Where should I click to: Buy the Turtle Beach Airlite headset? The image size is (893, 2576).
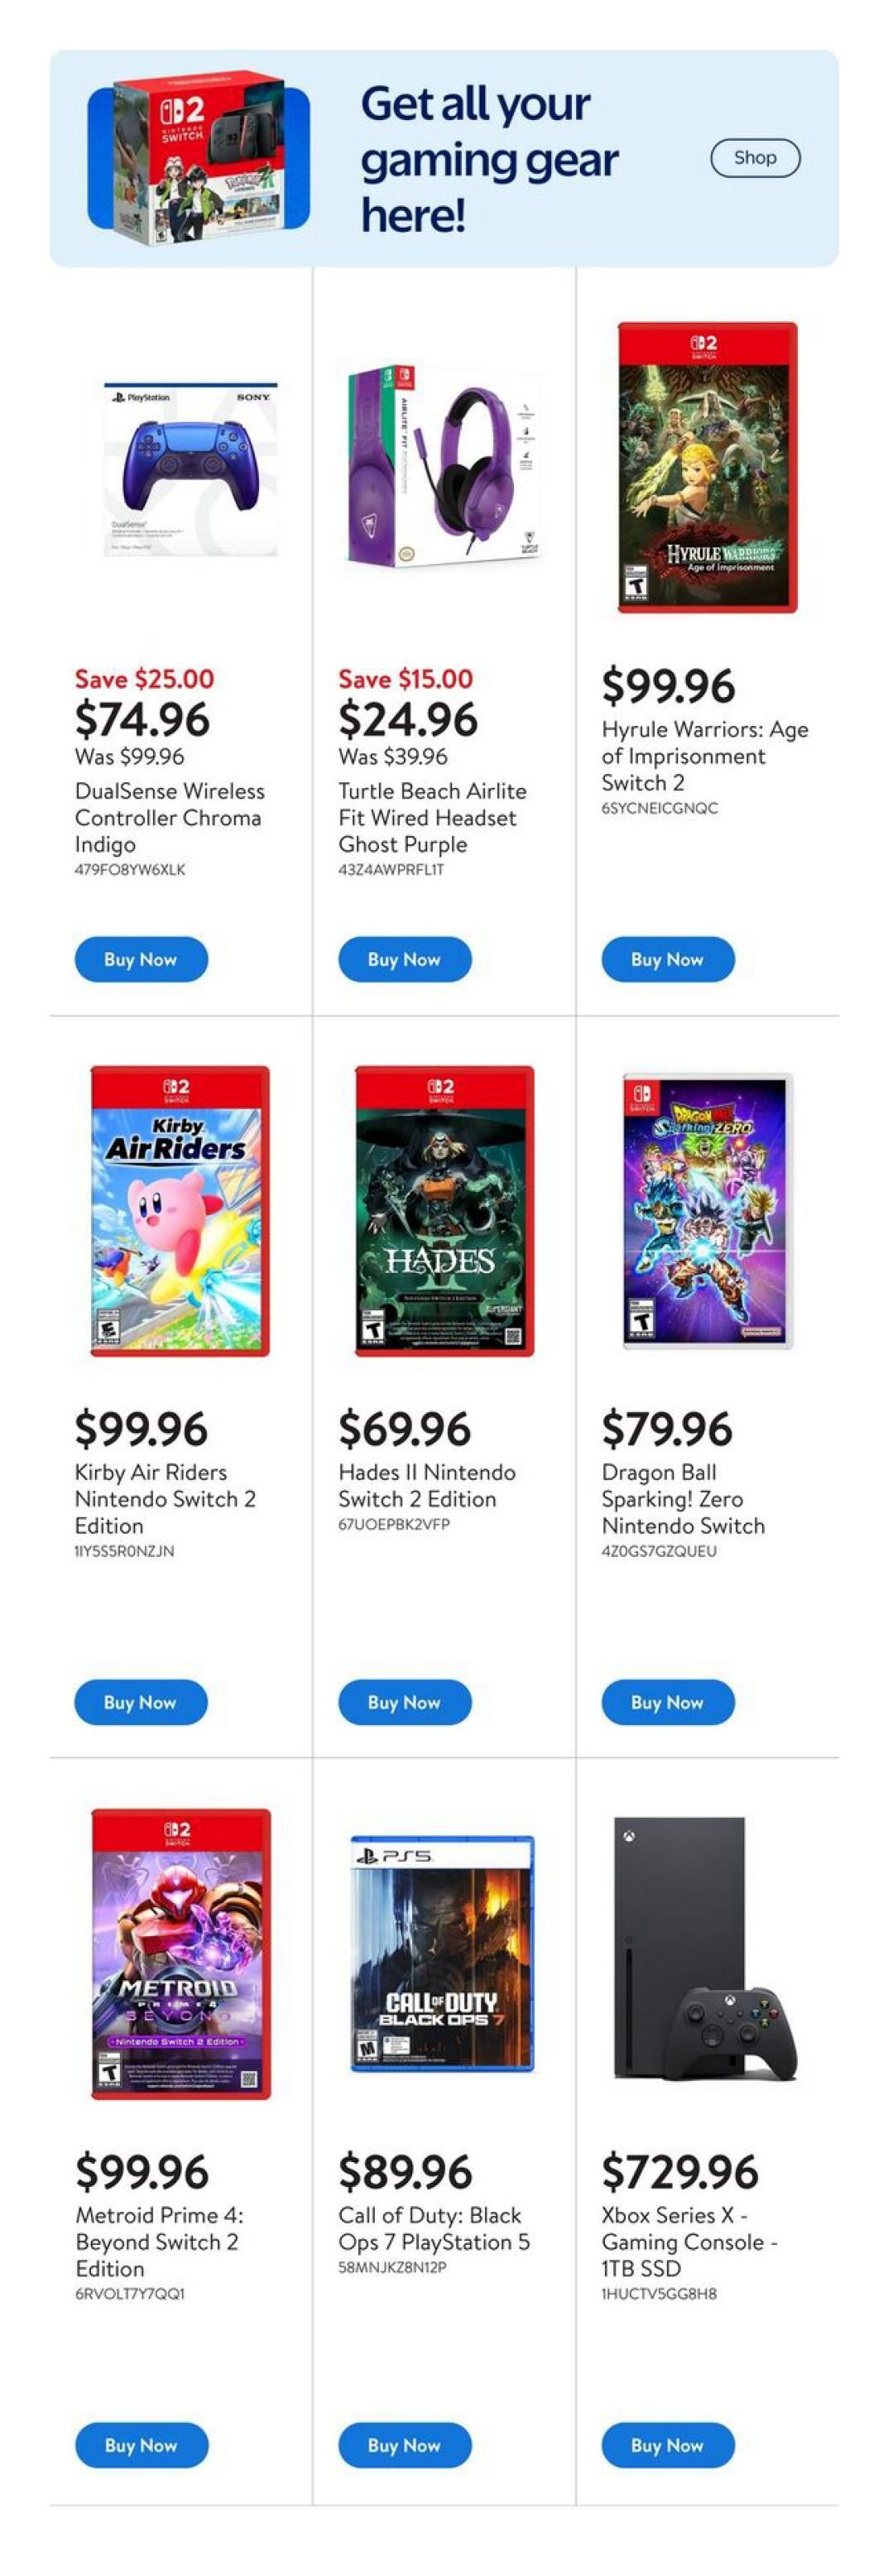(x=404, y=960)
